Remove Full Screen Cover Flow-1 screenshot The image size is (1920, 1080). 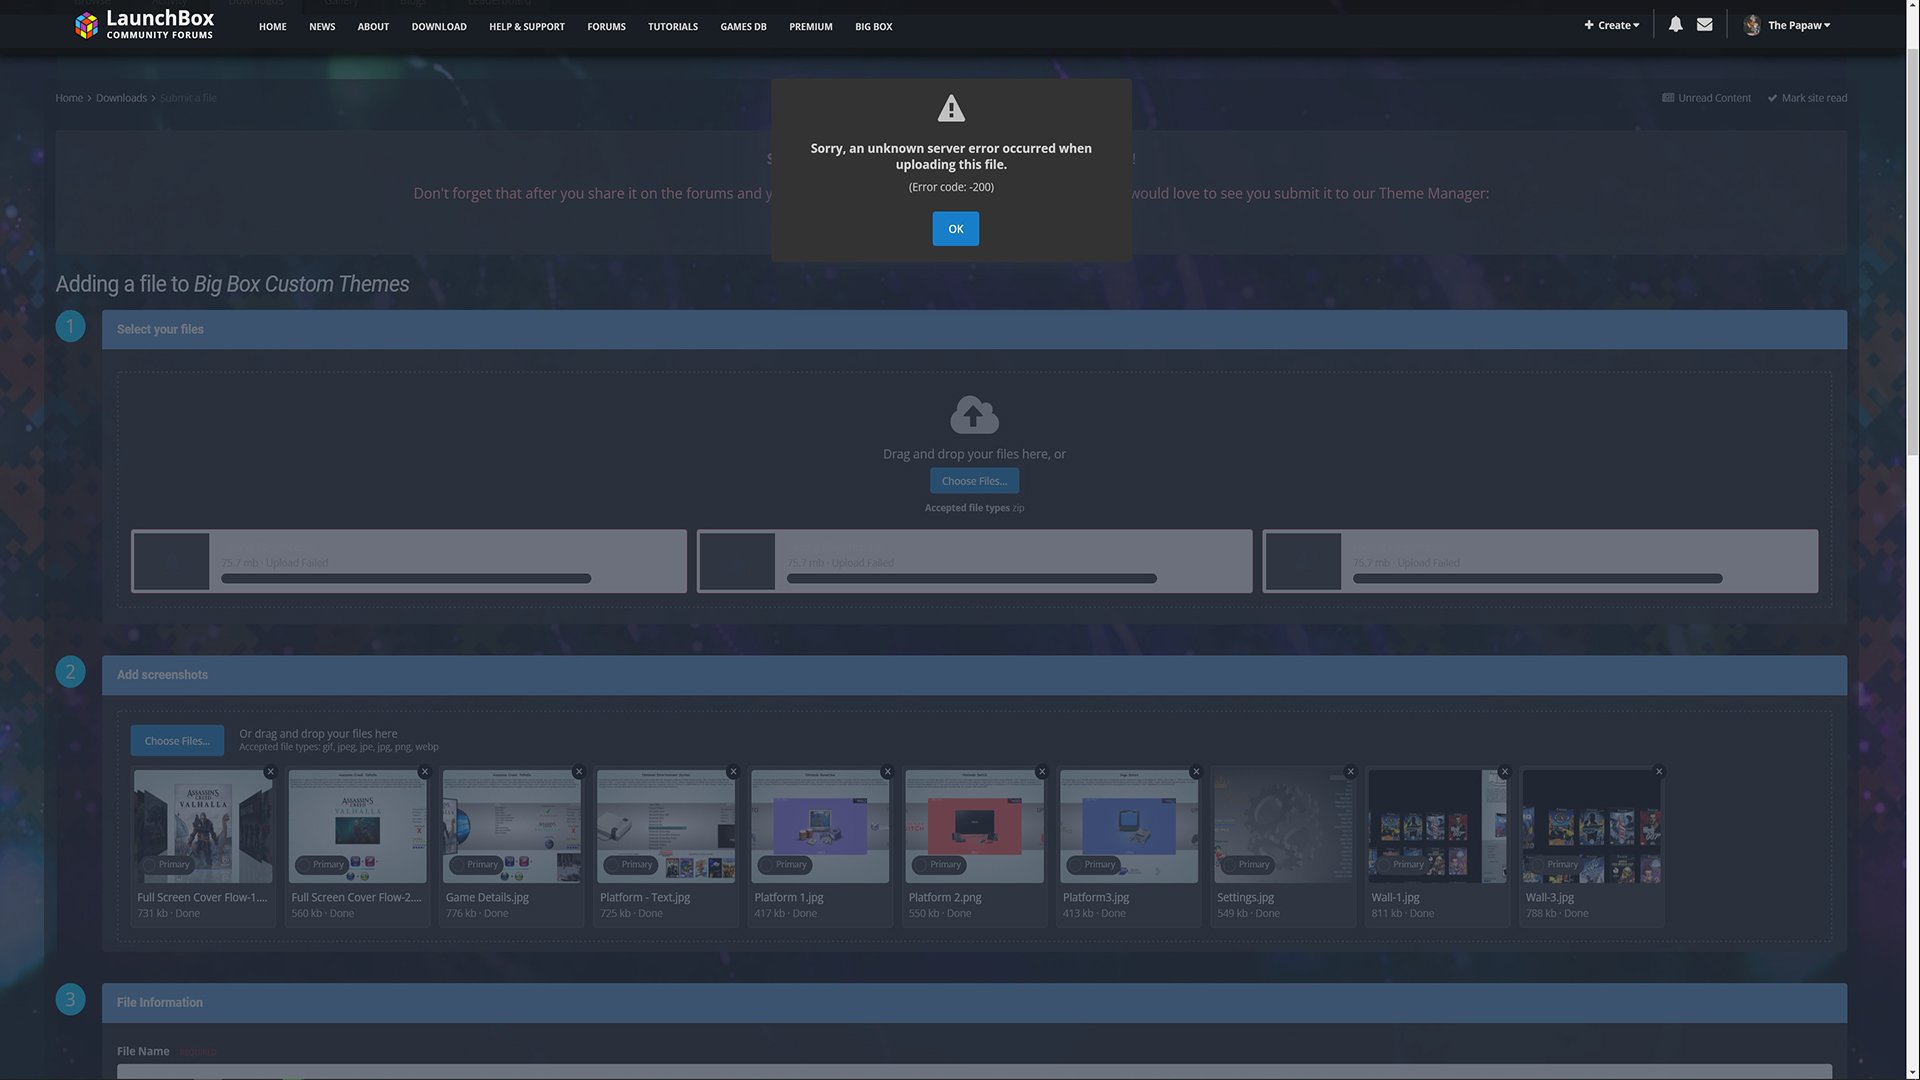click(270, 772)
